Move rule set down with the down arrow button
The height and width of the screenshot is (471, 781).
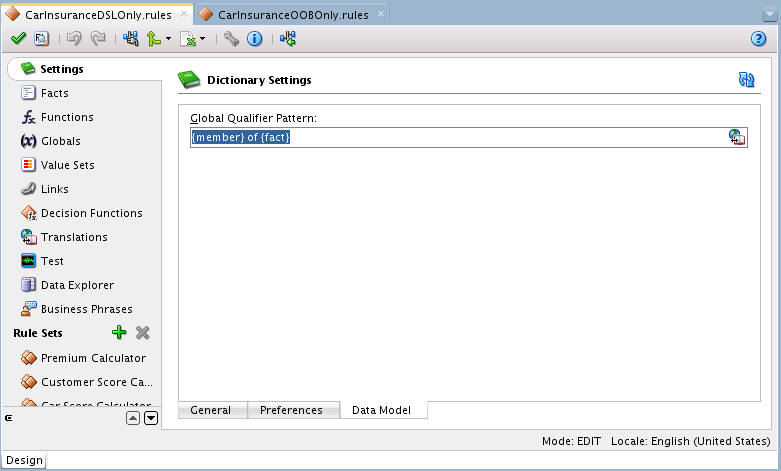click(151, 418)
